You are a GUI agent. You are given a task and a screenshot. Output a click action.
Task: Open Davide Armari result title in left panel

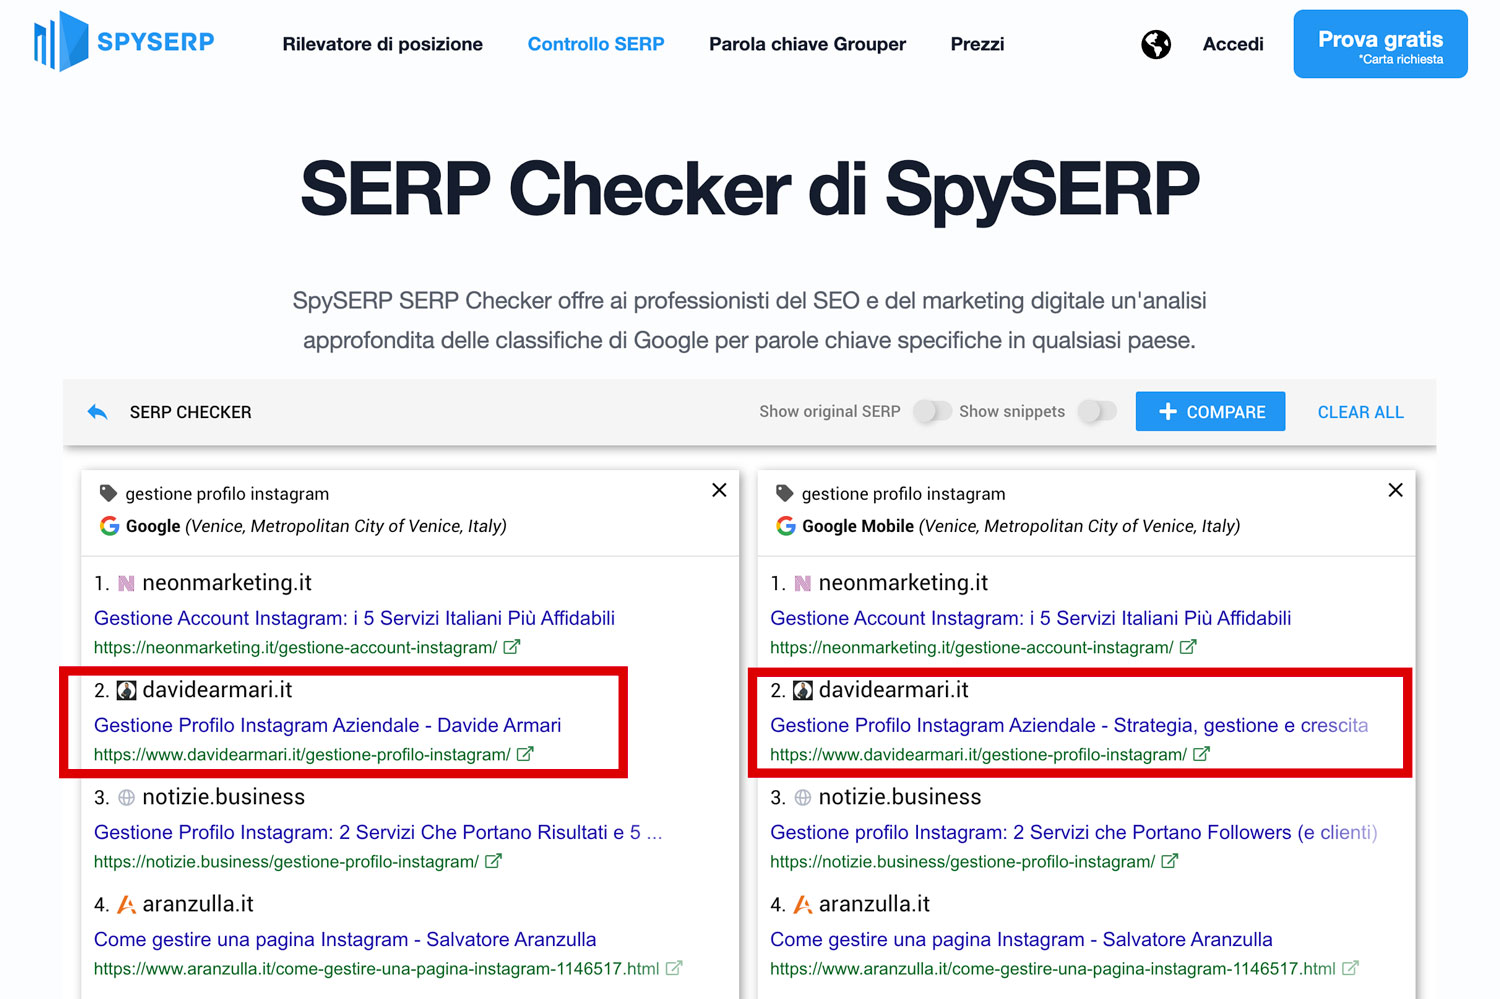pyautogui.click(x=327, y=725)
